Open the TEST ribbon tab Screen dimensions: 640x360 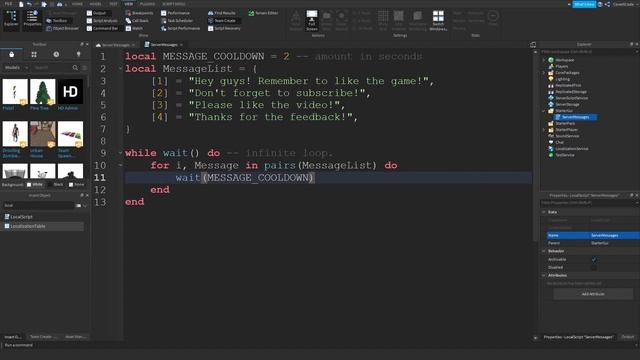point(113,4)
